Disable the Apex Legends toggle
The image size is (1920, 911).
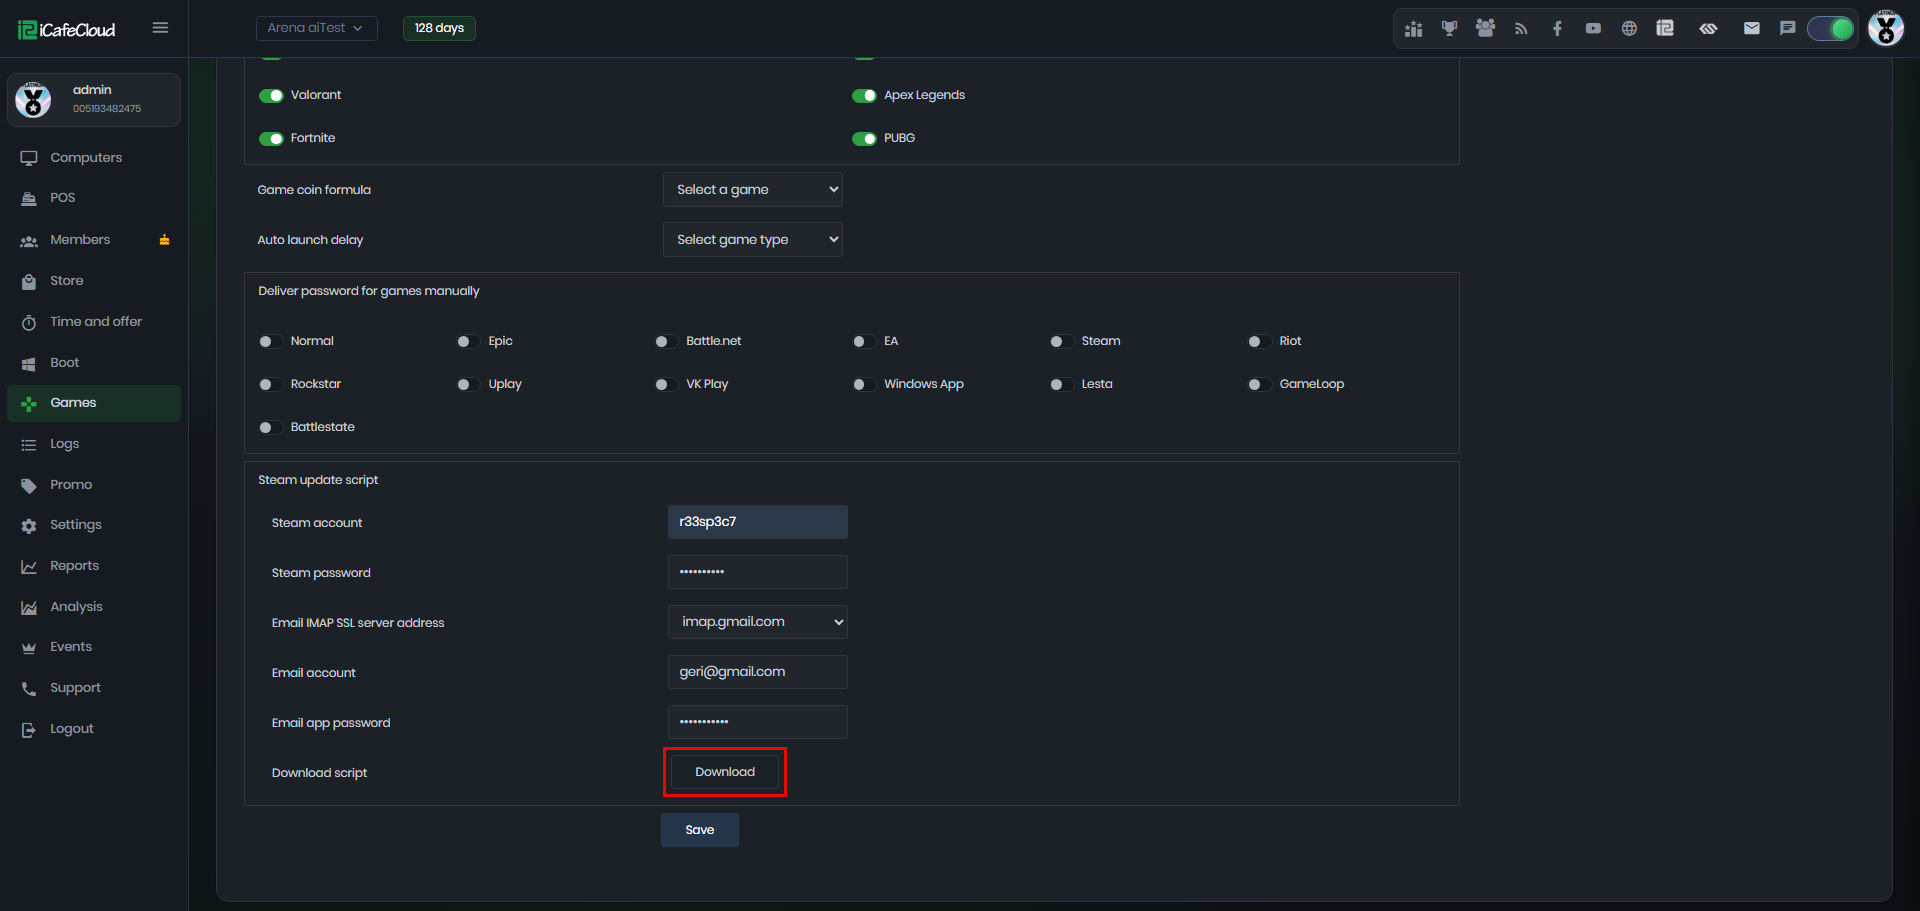(x=864, y=96)
